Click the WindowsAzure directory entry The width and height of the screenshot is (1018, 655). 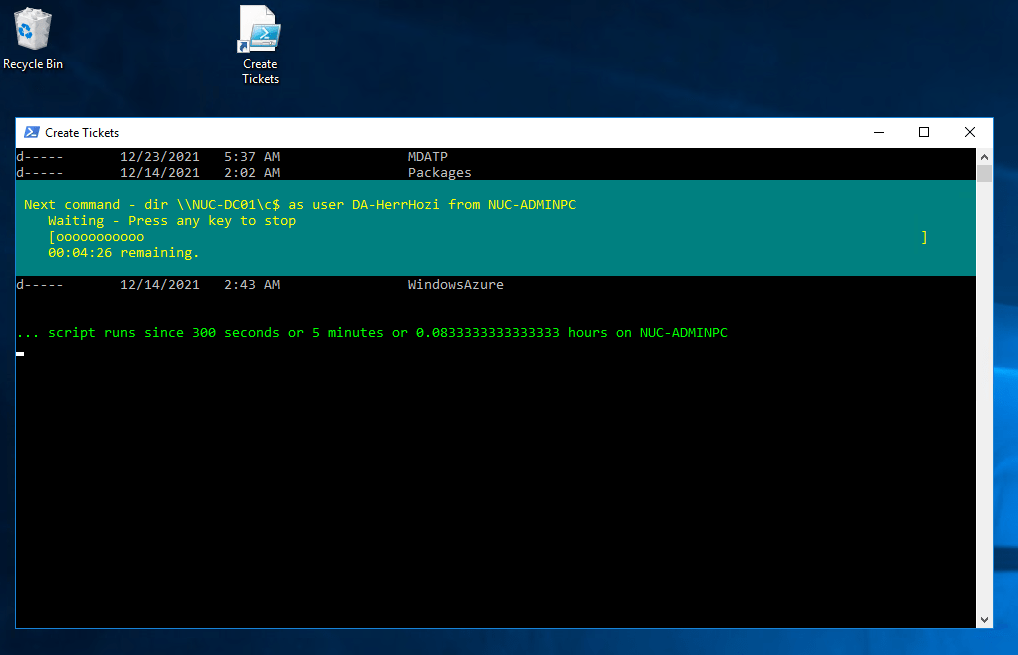click(455, 285)
